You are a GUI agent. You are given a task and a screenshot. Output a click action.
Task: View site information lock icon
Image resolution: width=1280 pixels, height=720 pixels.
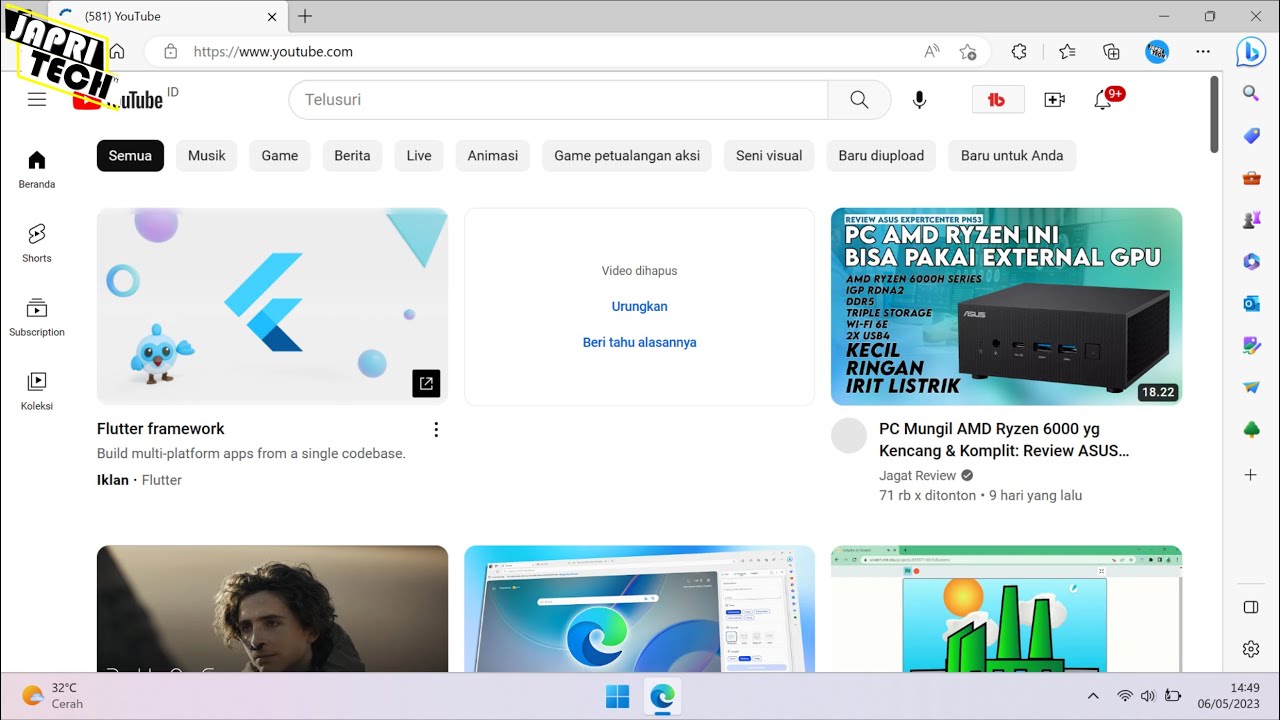170,51
